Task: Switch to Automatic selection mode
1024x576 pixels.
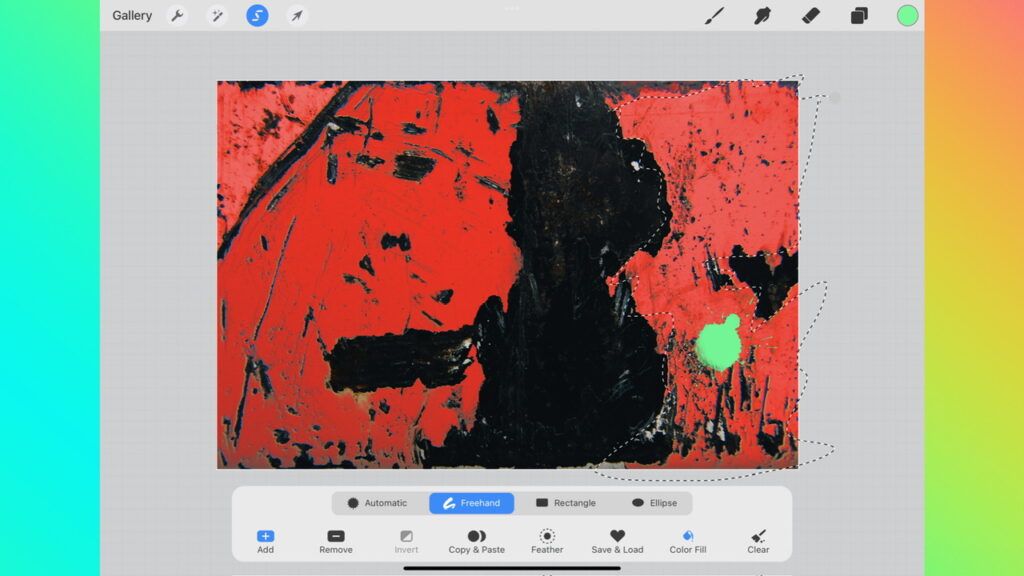Action: 377,503
